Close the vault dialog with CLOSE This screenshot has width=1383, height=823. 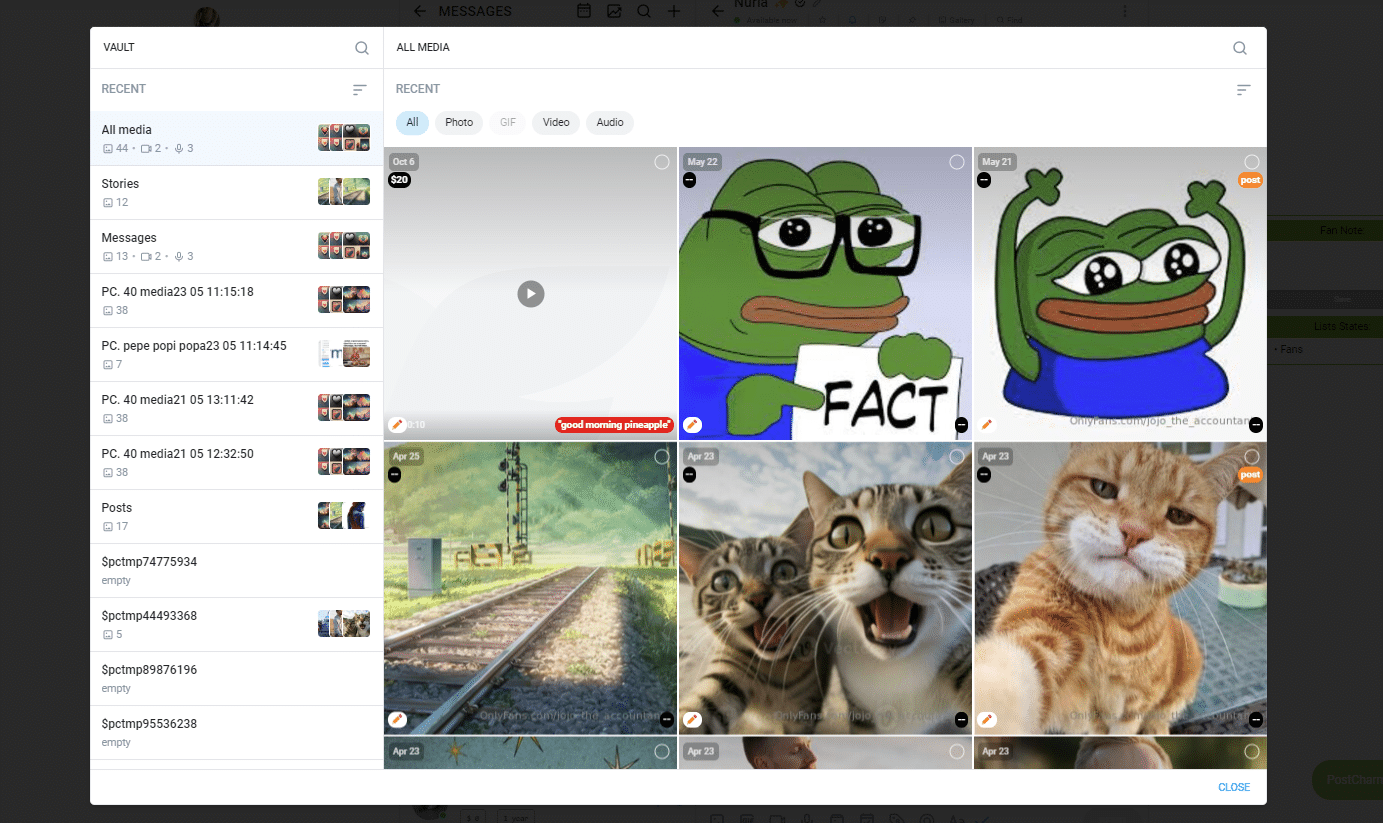pos(1234,787)
